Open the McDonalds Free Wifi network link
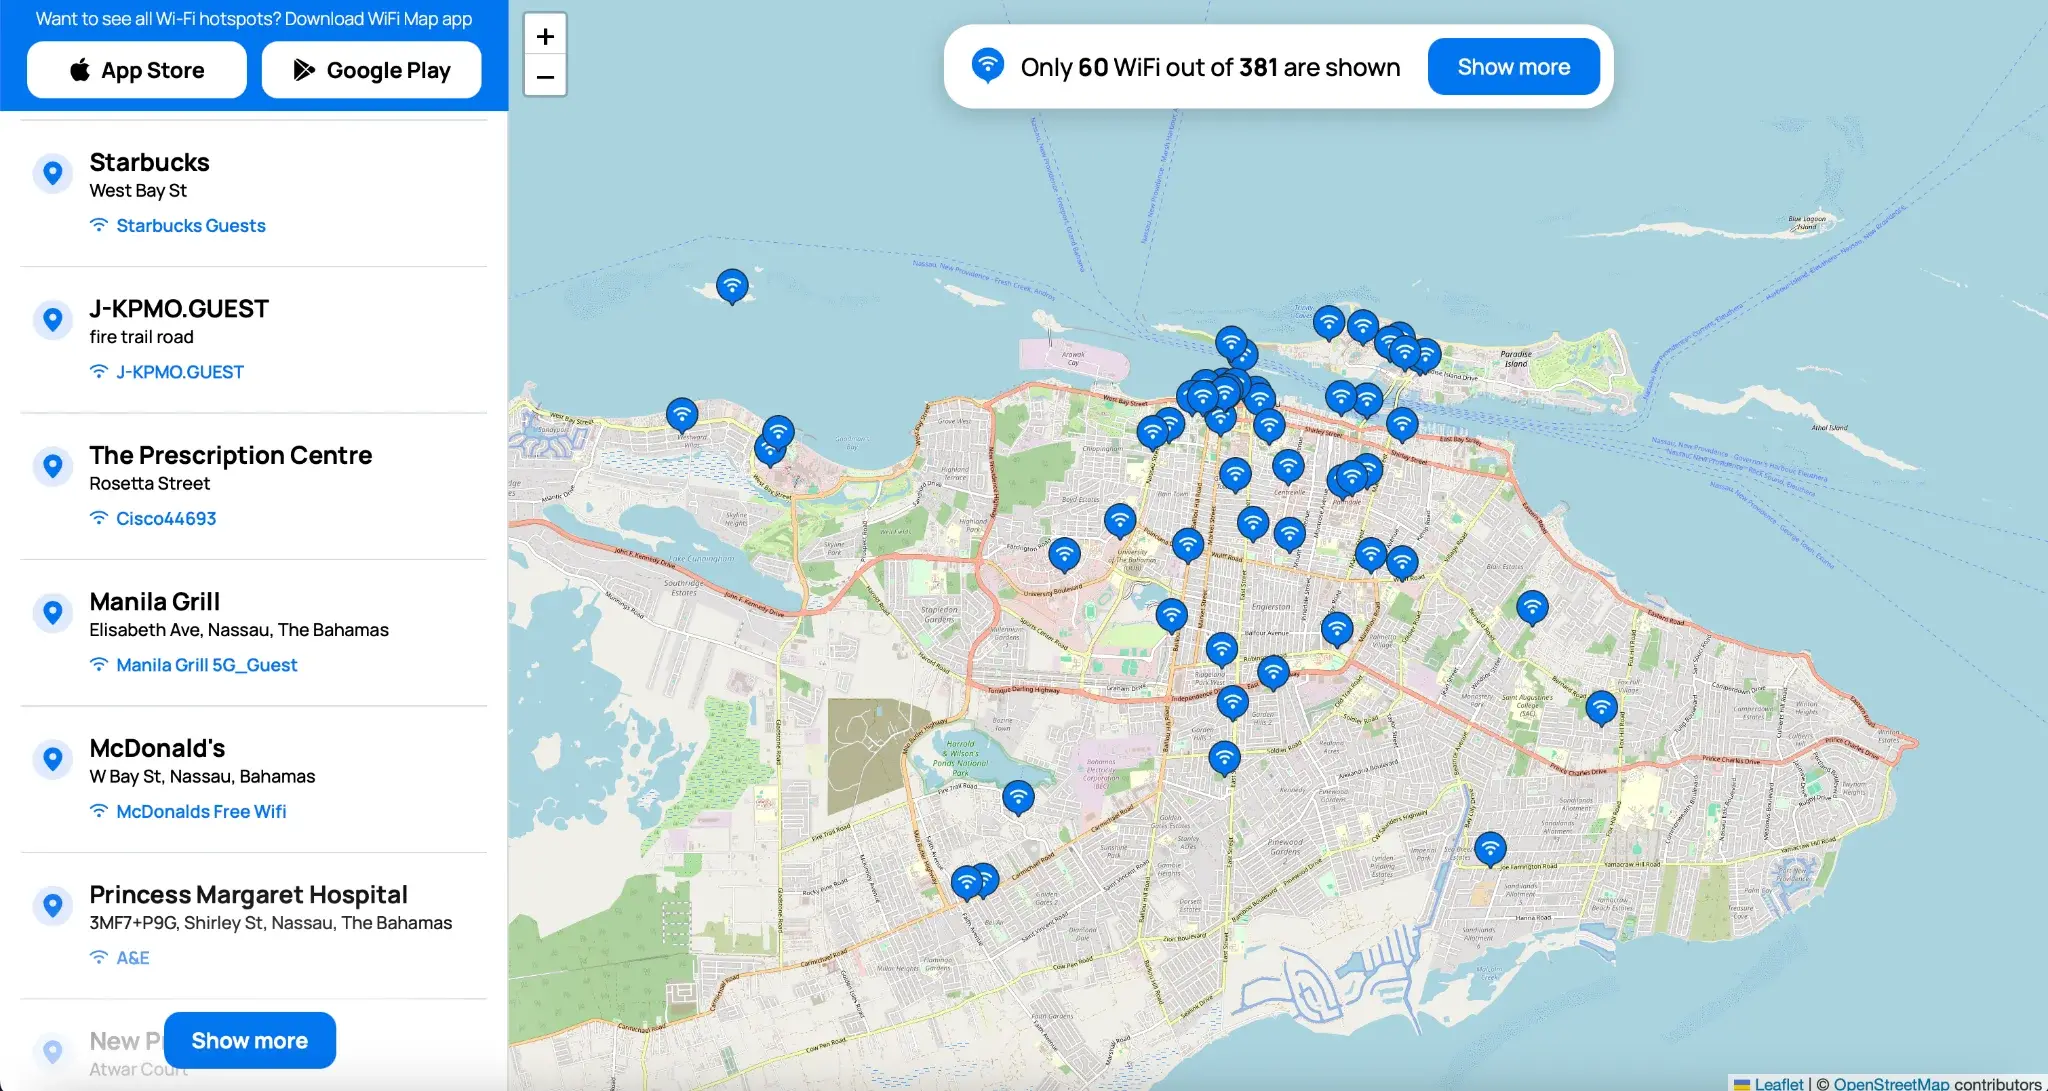Screen dimensions: 2048x1091 tap(201, 811)
